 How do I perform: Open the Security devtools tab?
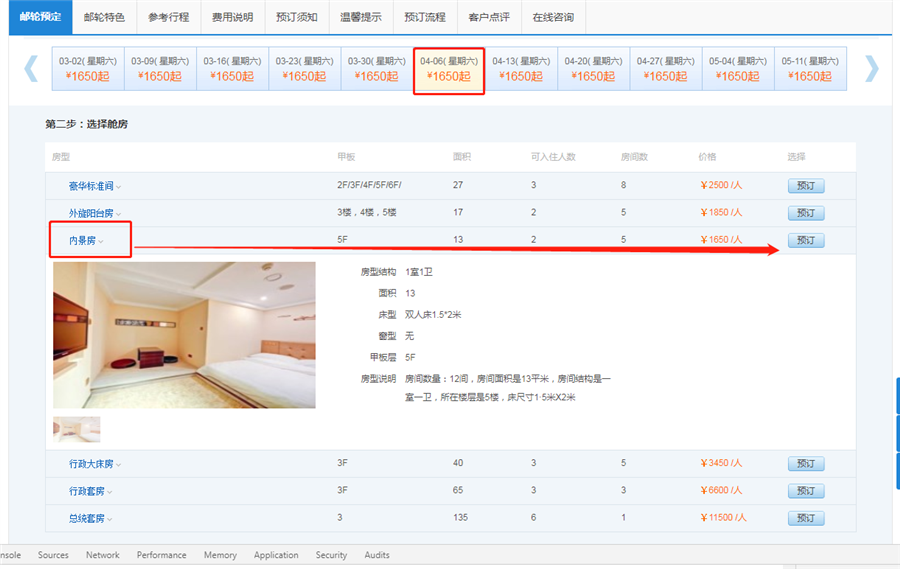pyautogui.click(x=331, y=555)
